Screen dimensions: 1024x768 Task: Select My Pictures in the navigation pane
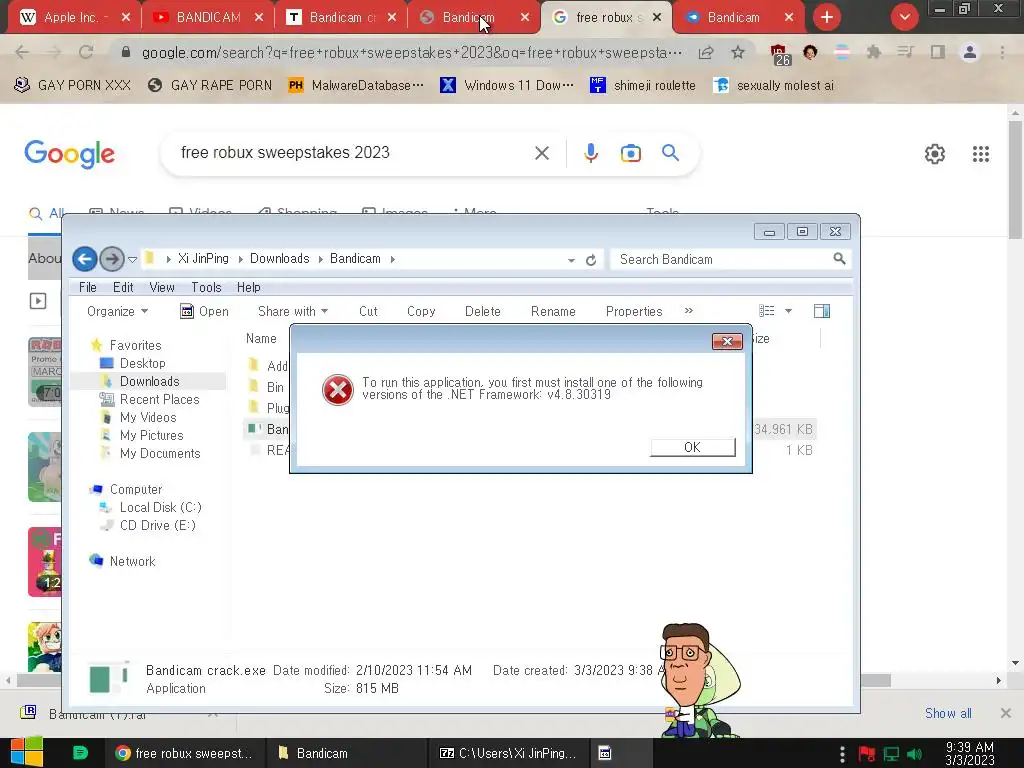[152, 435]
